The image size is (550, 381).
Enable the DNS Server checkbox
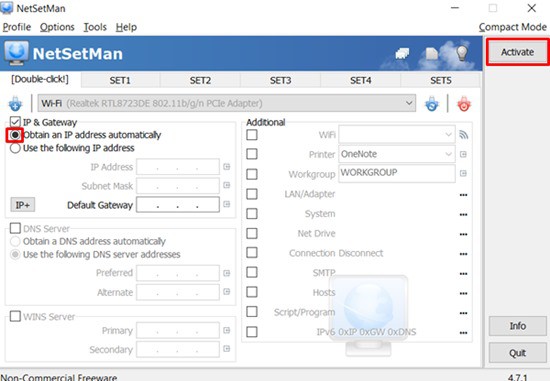tap(15, 228)
